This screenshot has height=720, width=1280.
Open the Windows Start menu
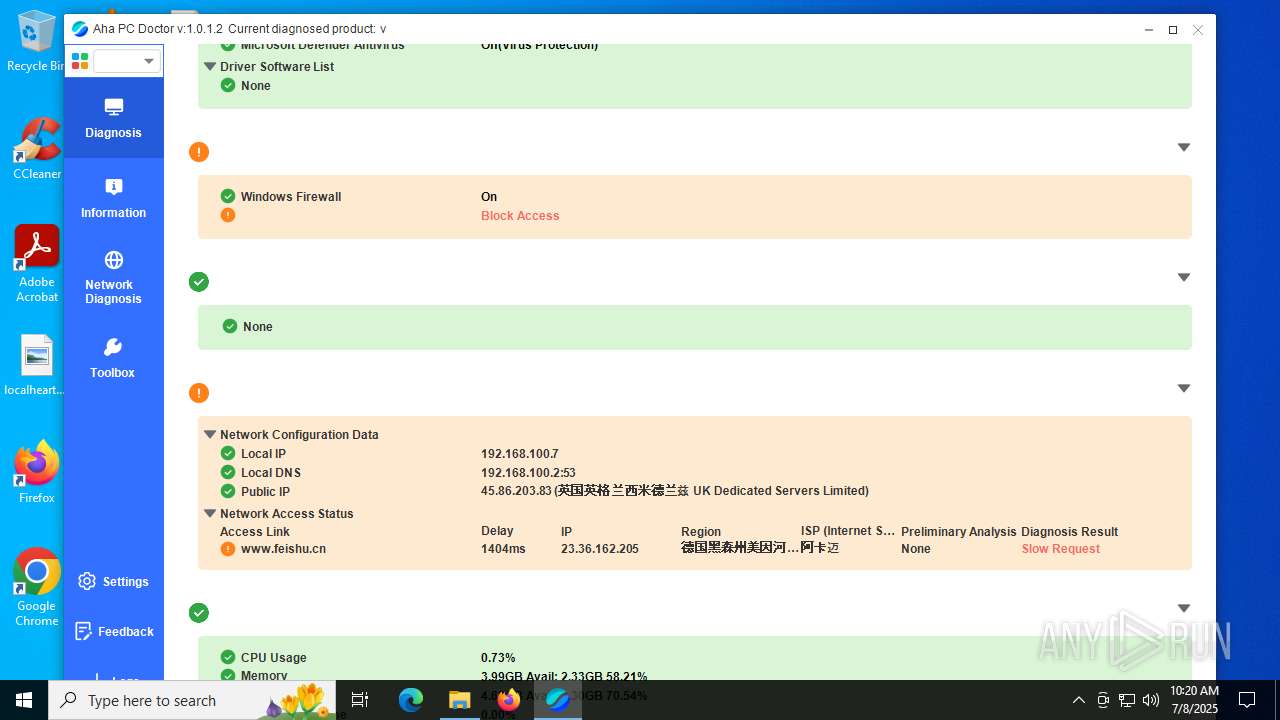(24, 700)
